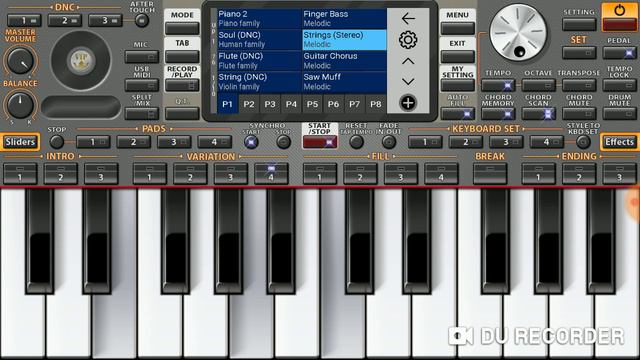Adjust the MASTER VOLUME knob
The image size is (640, 360).
coord(20,61)
